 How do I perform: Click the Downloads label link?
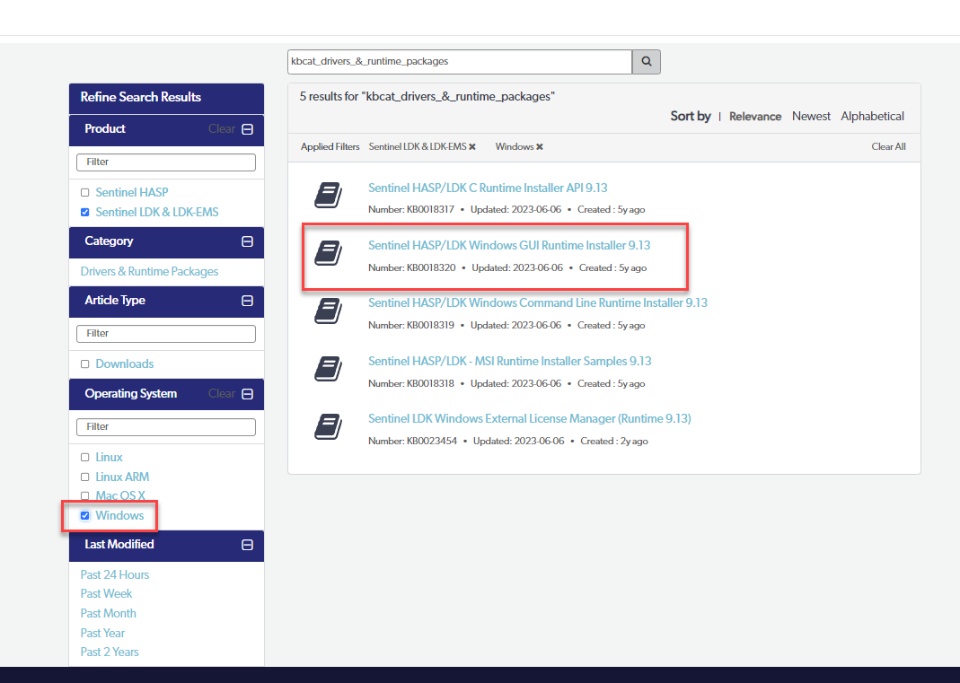(124, 364)
